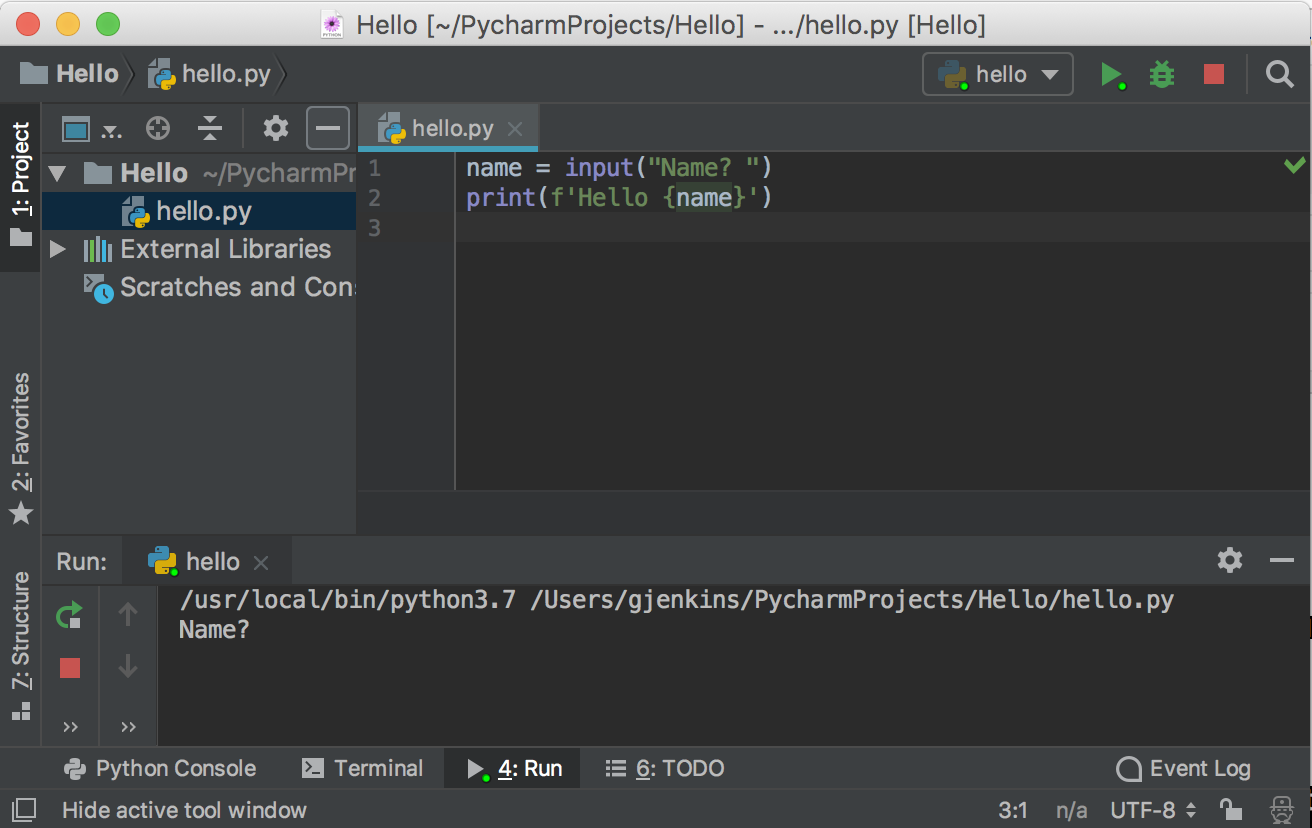This screenshot has width=1312, height=828.
Task: Click the green inspection checkmark in editor
Action: click(1295, 165)
